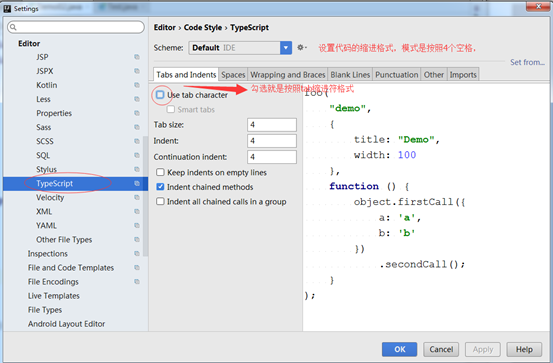Open Android Layout Editor settings

(x=66, y=324)
